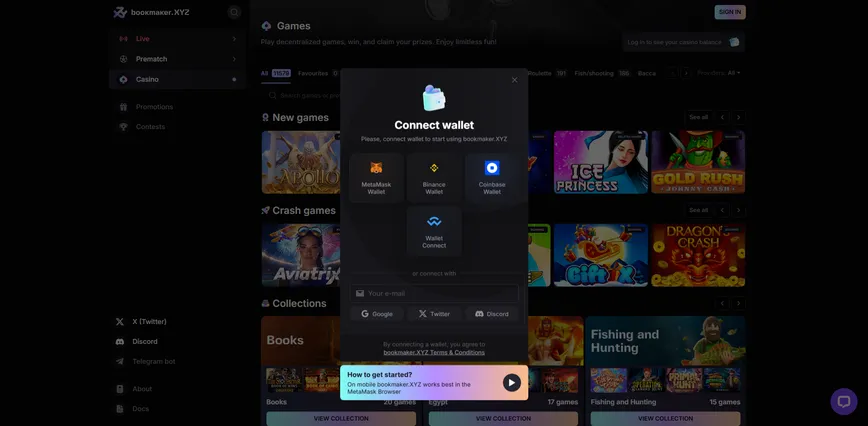Click the game search field

click(x=303, y=95)
